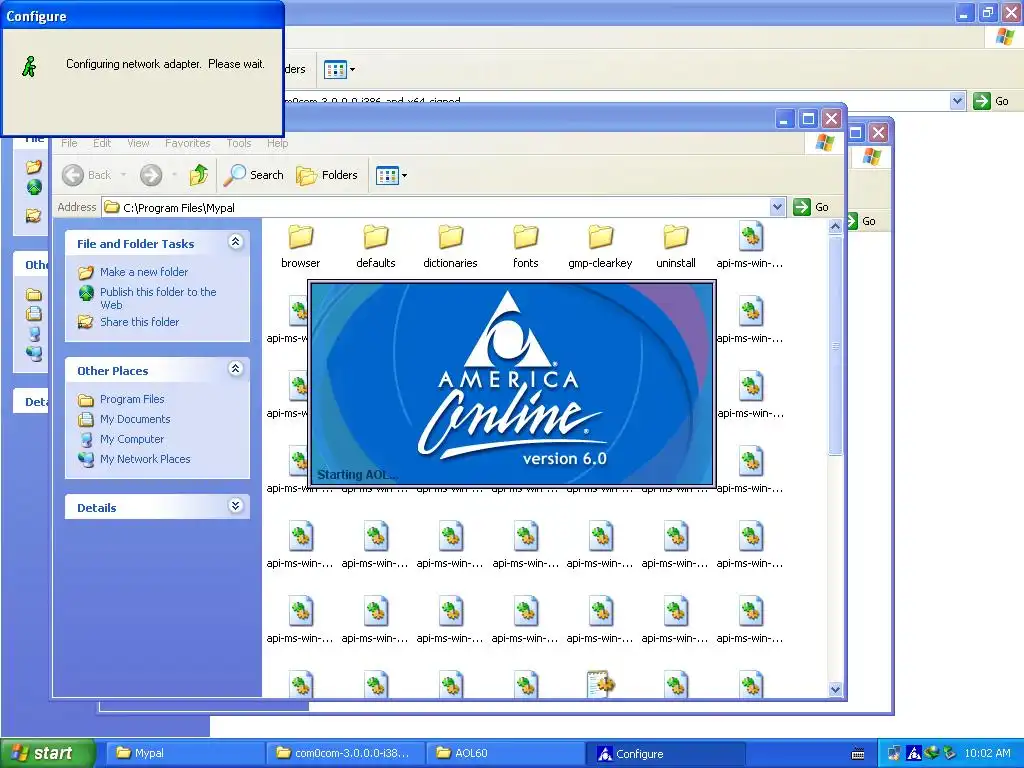
Task: Click the Views dropdown in com0com back window
Action: click(x=340, y=69)
